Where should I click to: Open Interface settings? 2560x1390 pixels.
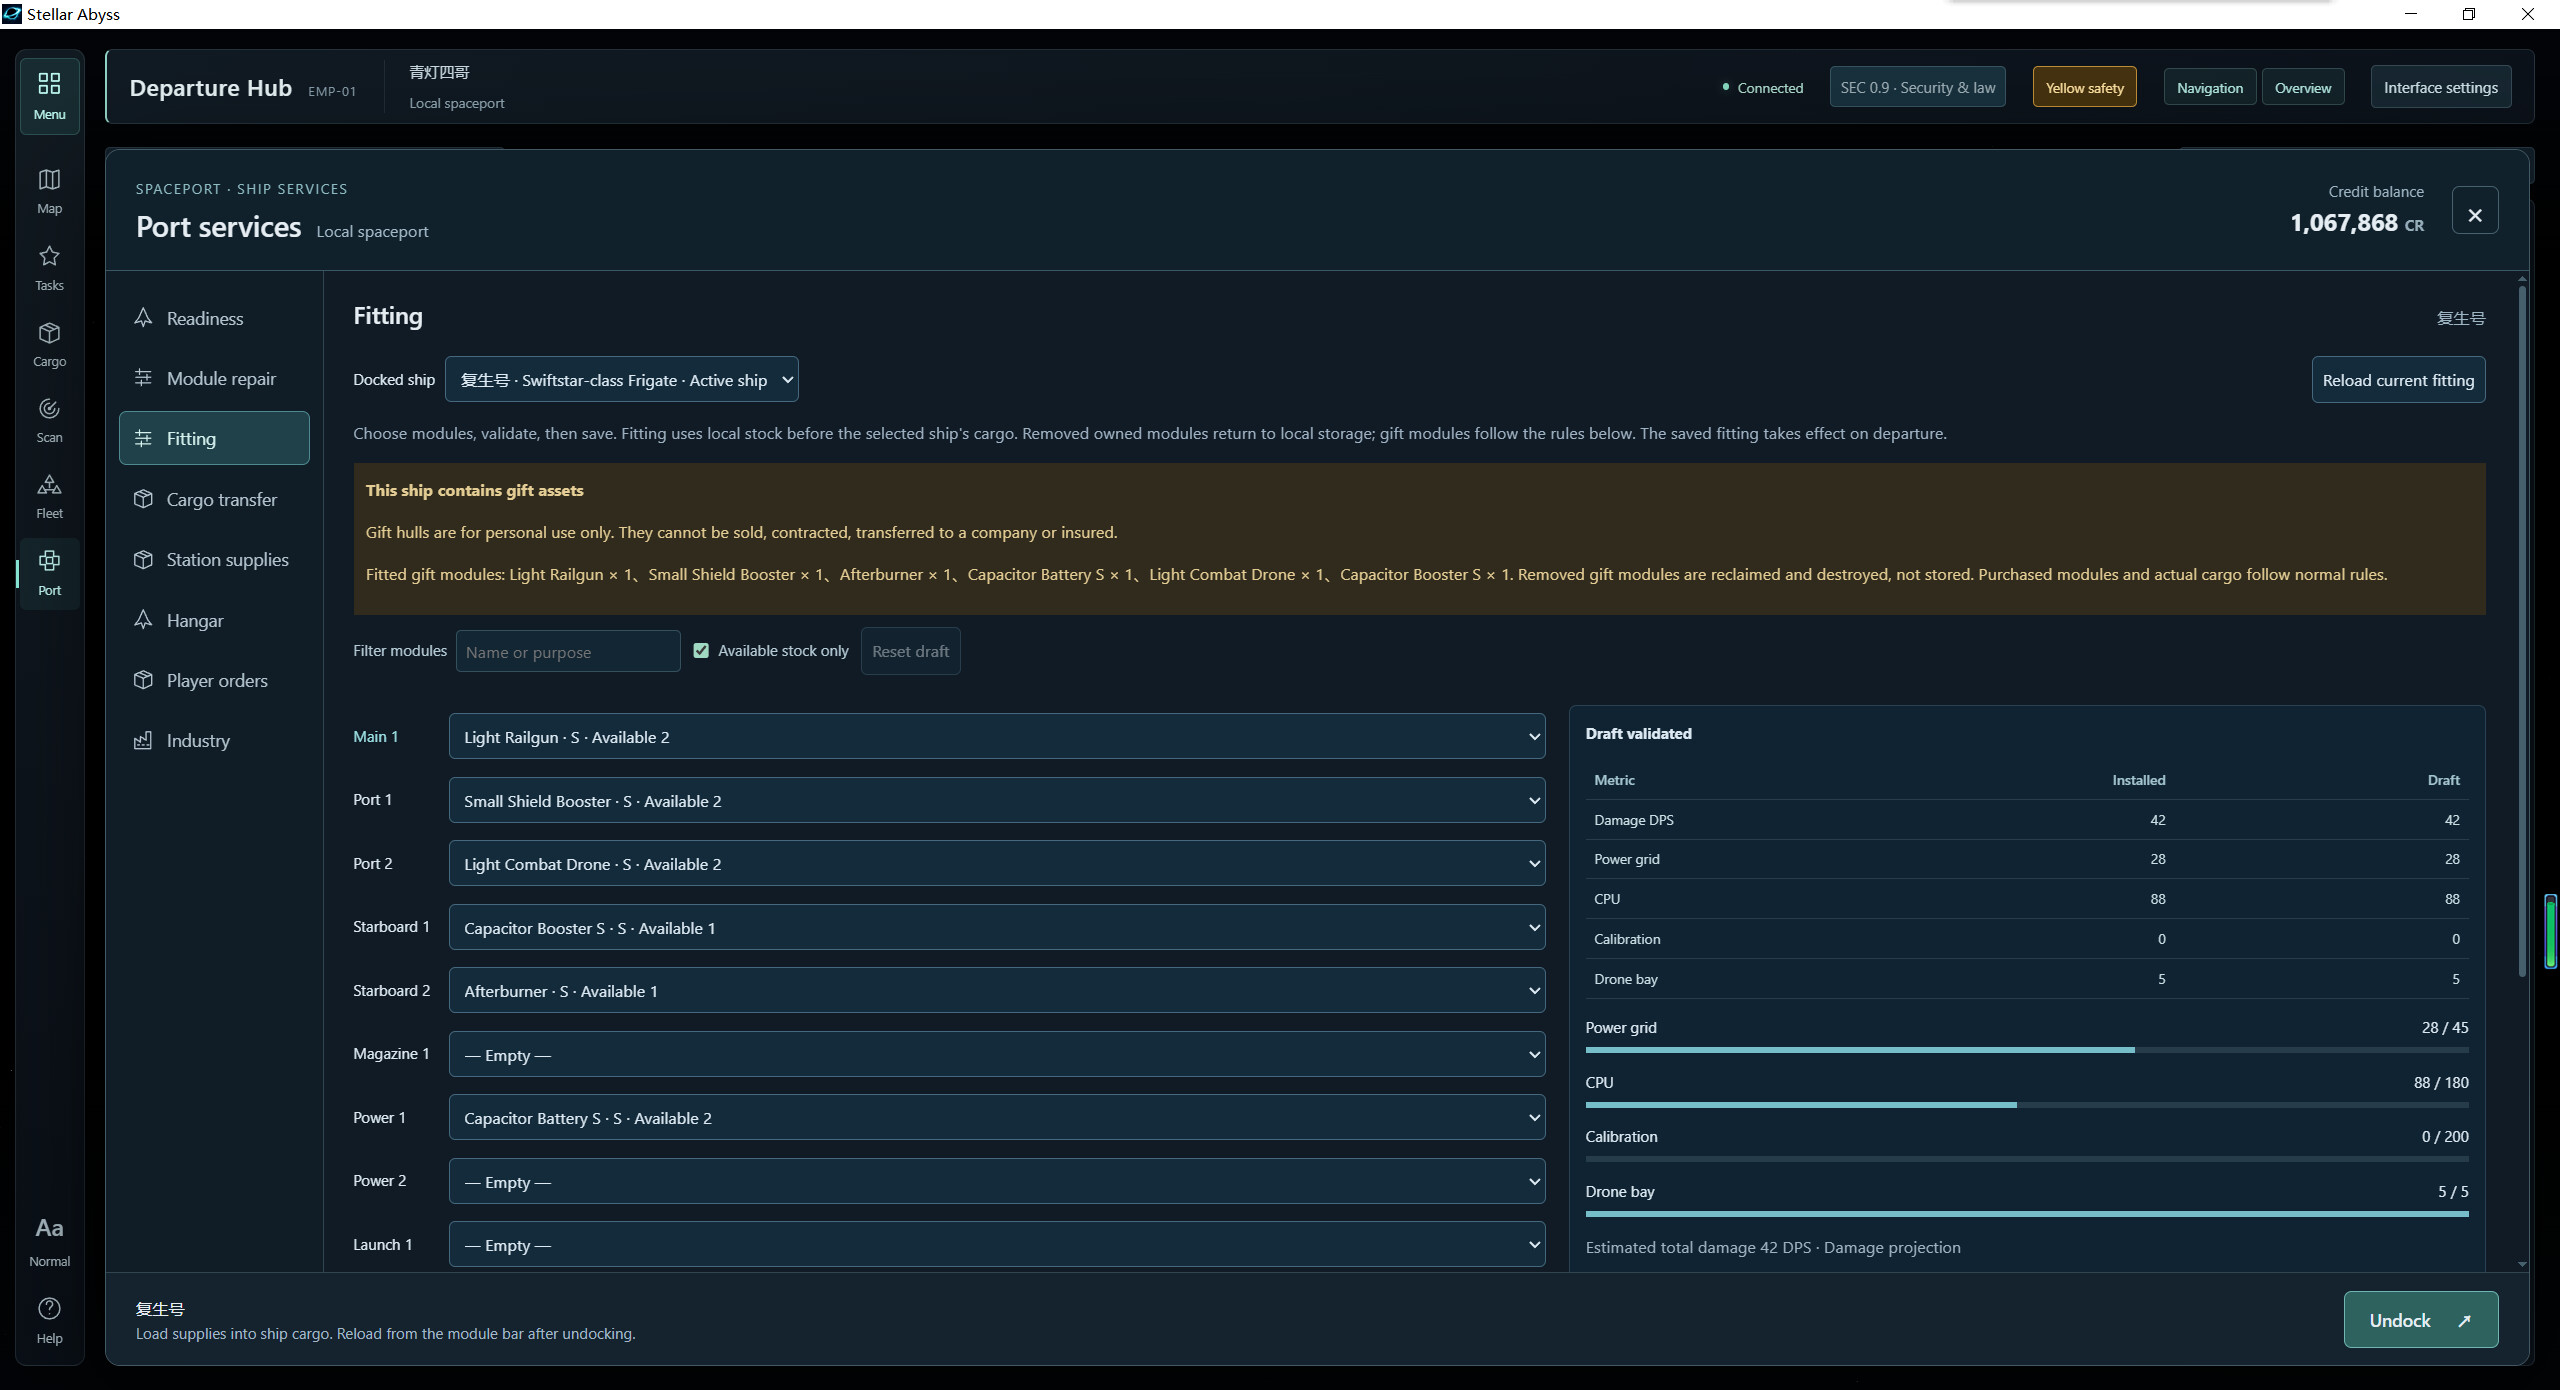tap(2440, 87)
